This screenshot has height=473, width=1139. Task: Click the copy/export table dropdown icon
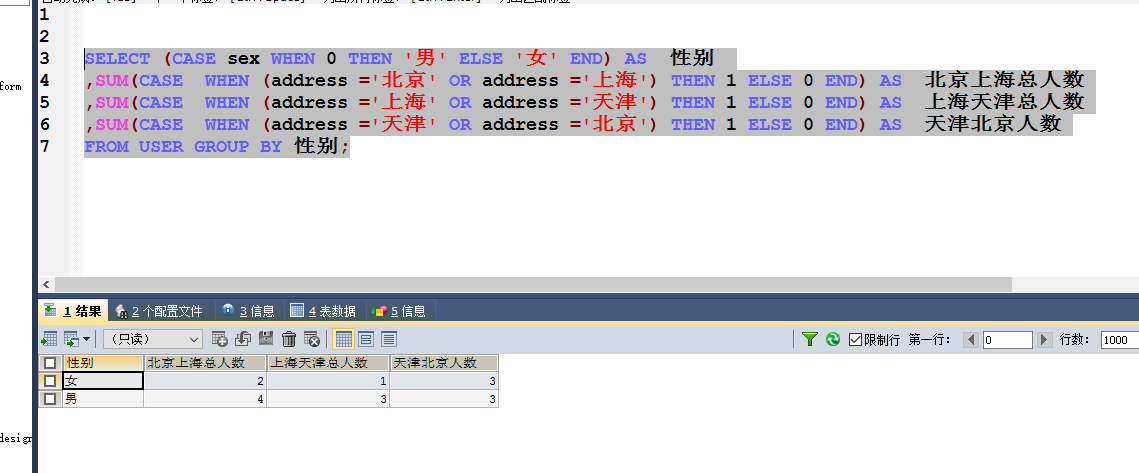point(76,339)
